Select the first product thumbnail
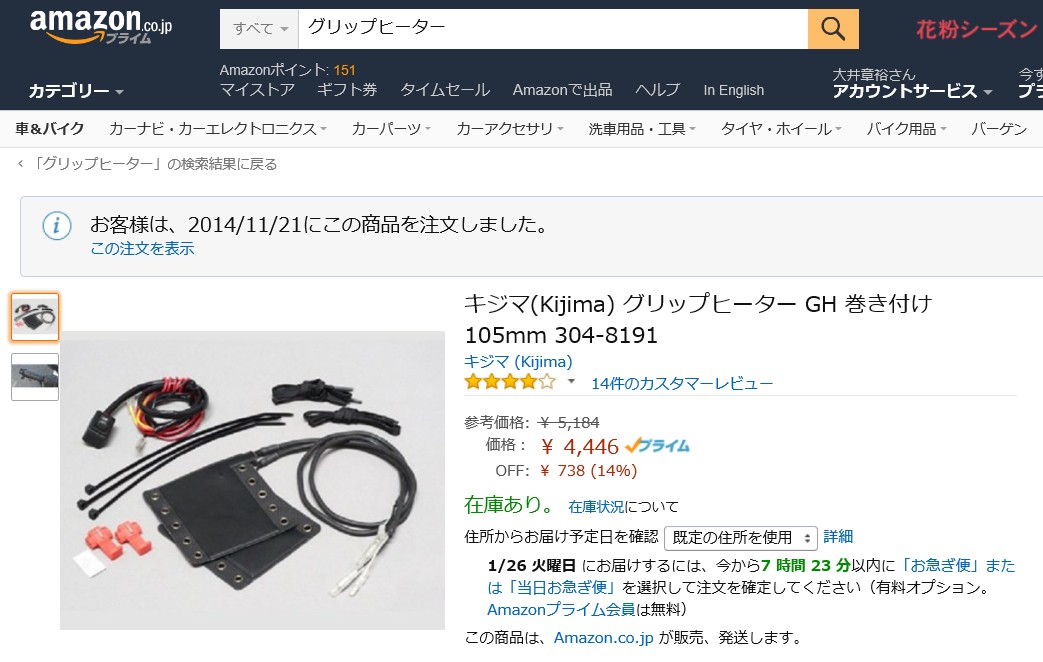 coord(35,317)
